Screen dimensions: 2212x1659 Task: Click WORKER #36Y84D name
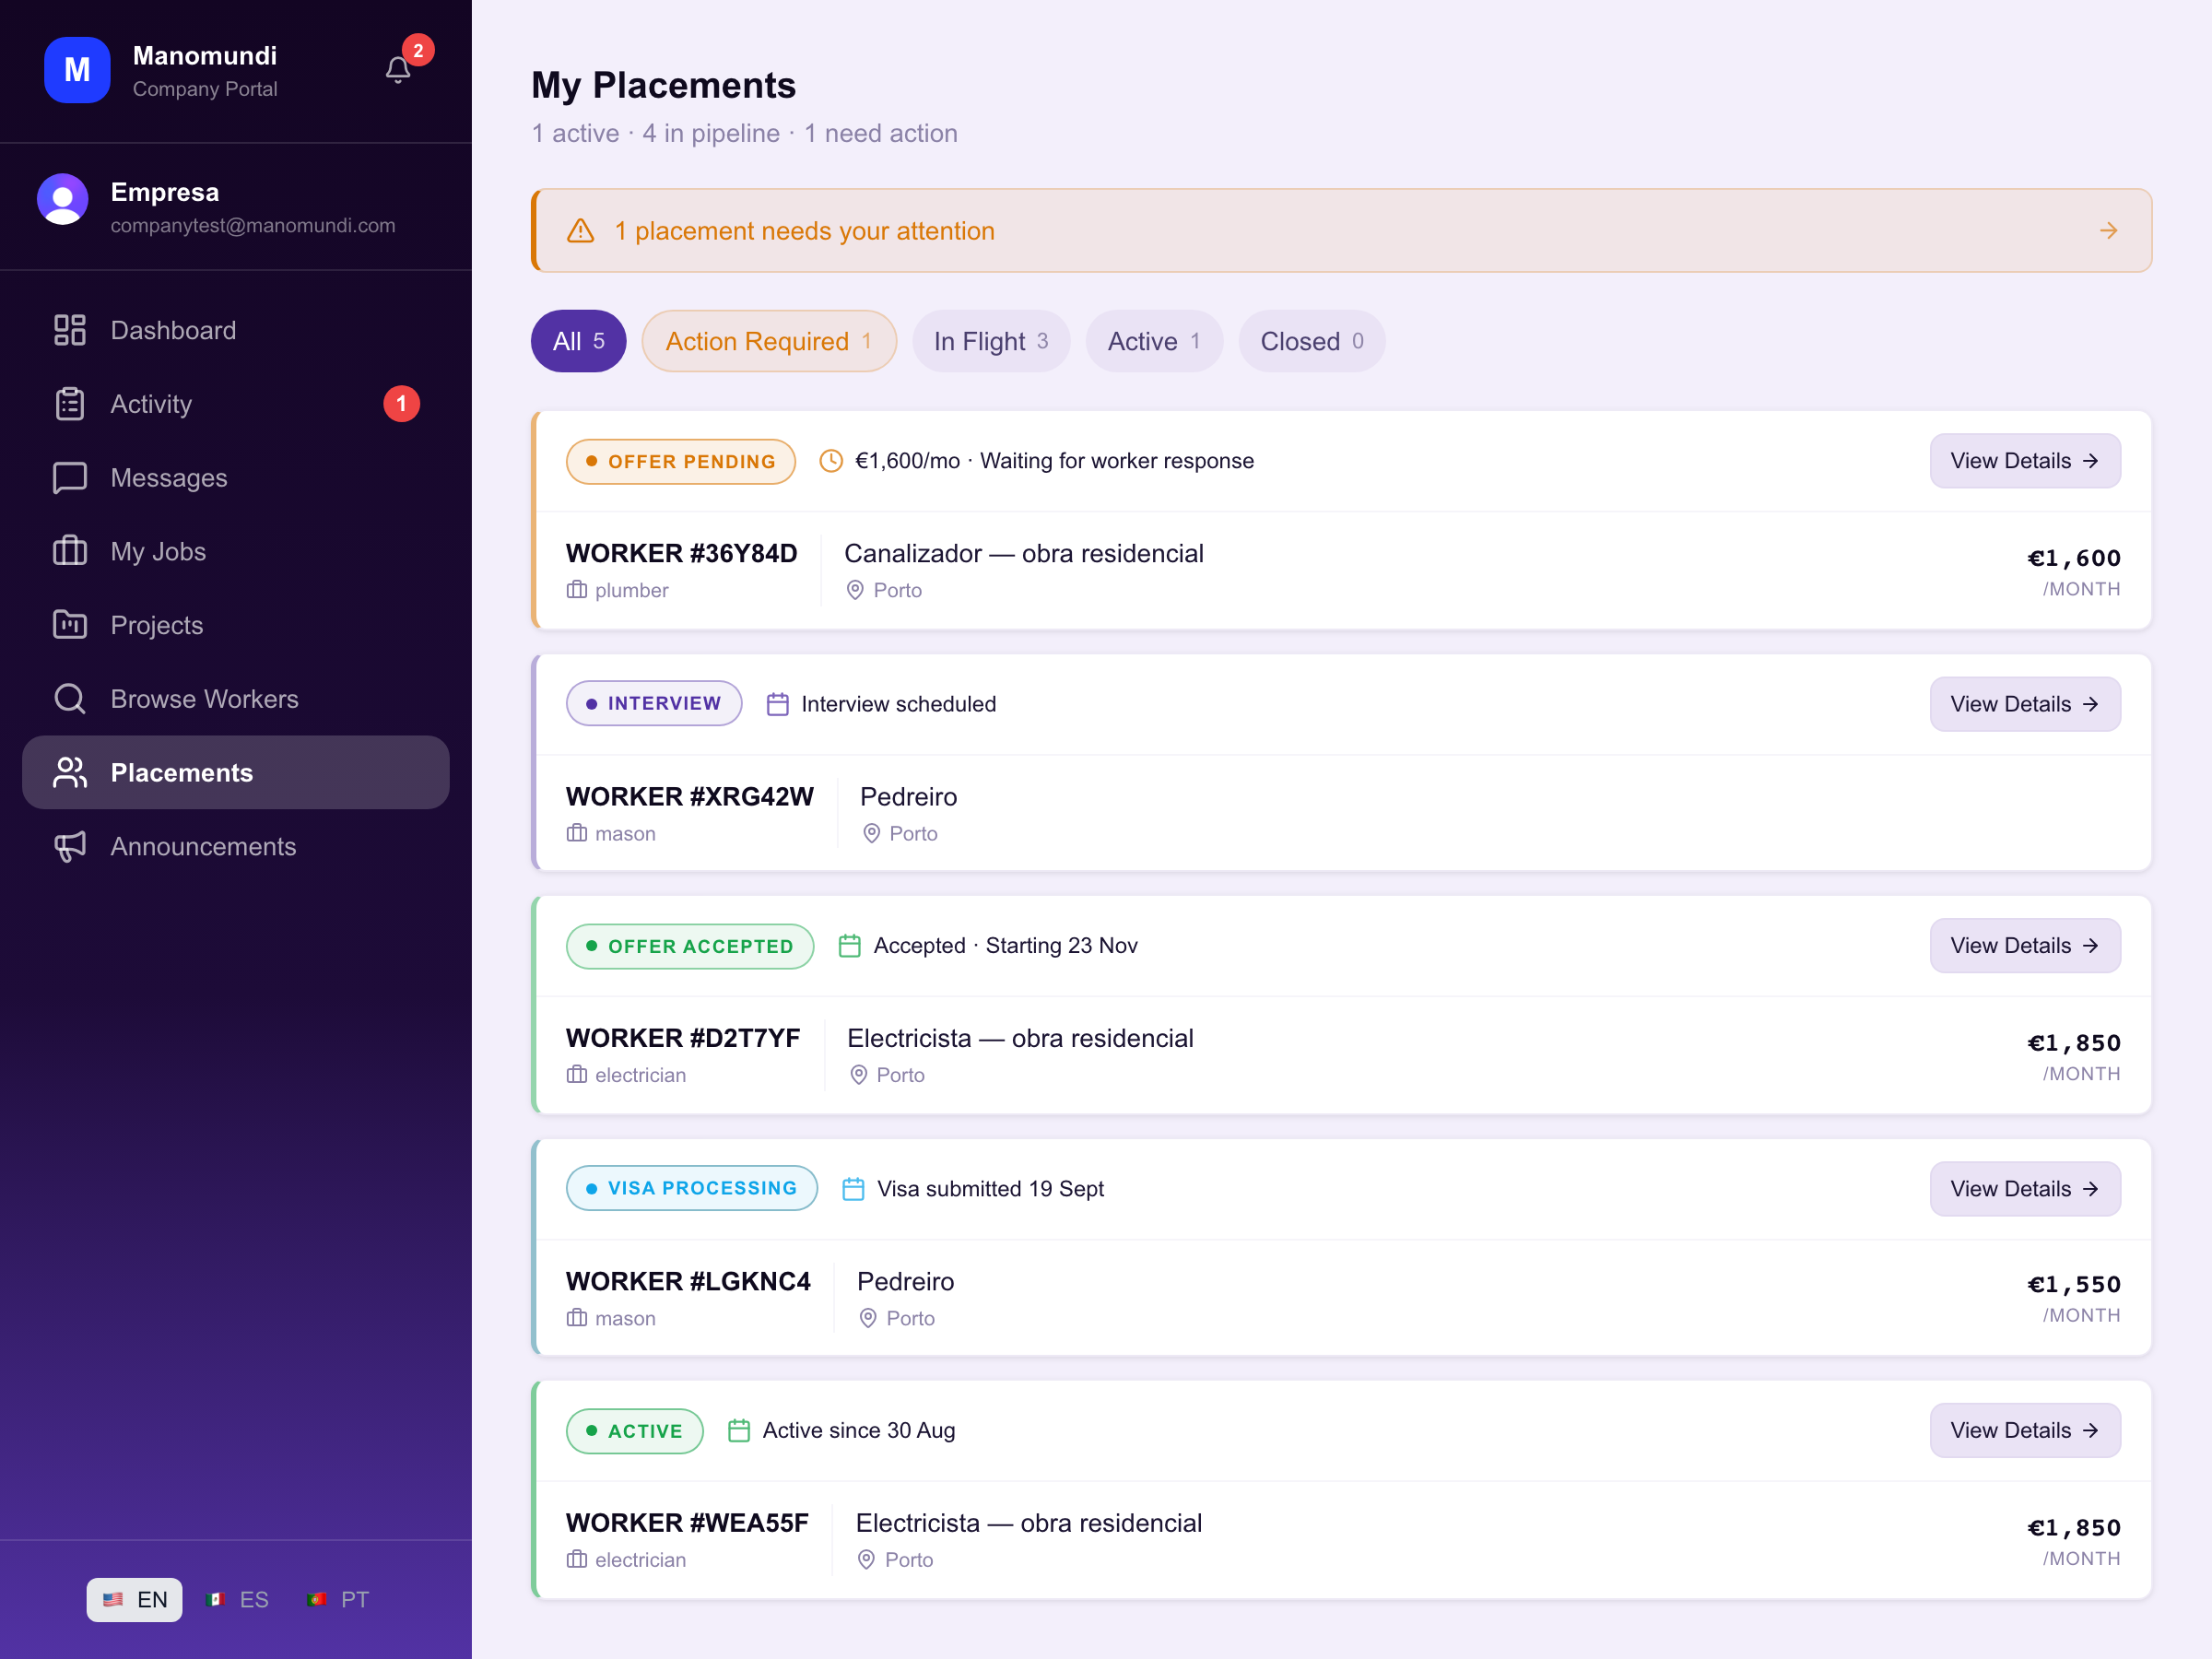click(681, 553)
